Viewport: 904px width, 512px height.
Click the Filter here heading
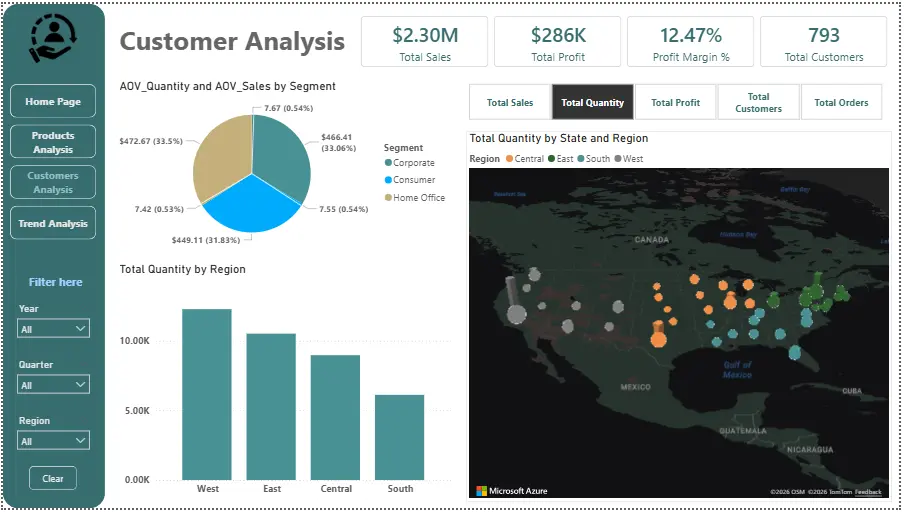[x=55, y=282]
